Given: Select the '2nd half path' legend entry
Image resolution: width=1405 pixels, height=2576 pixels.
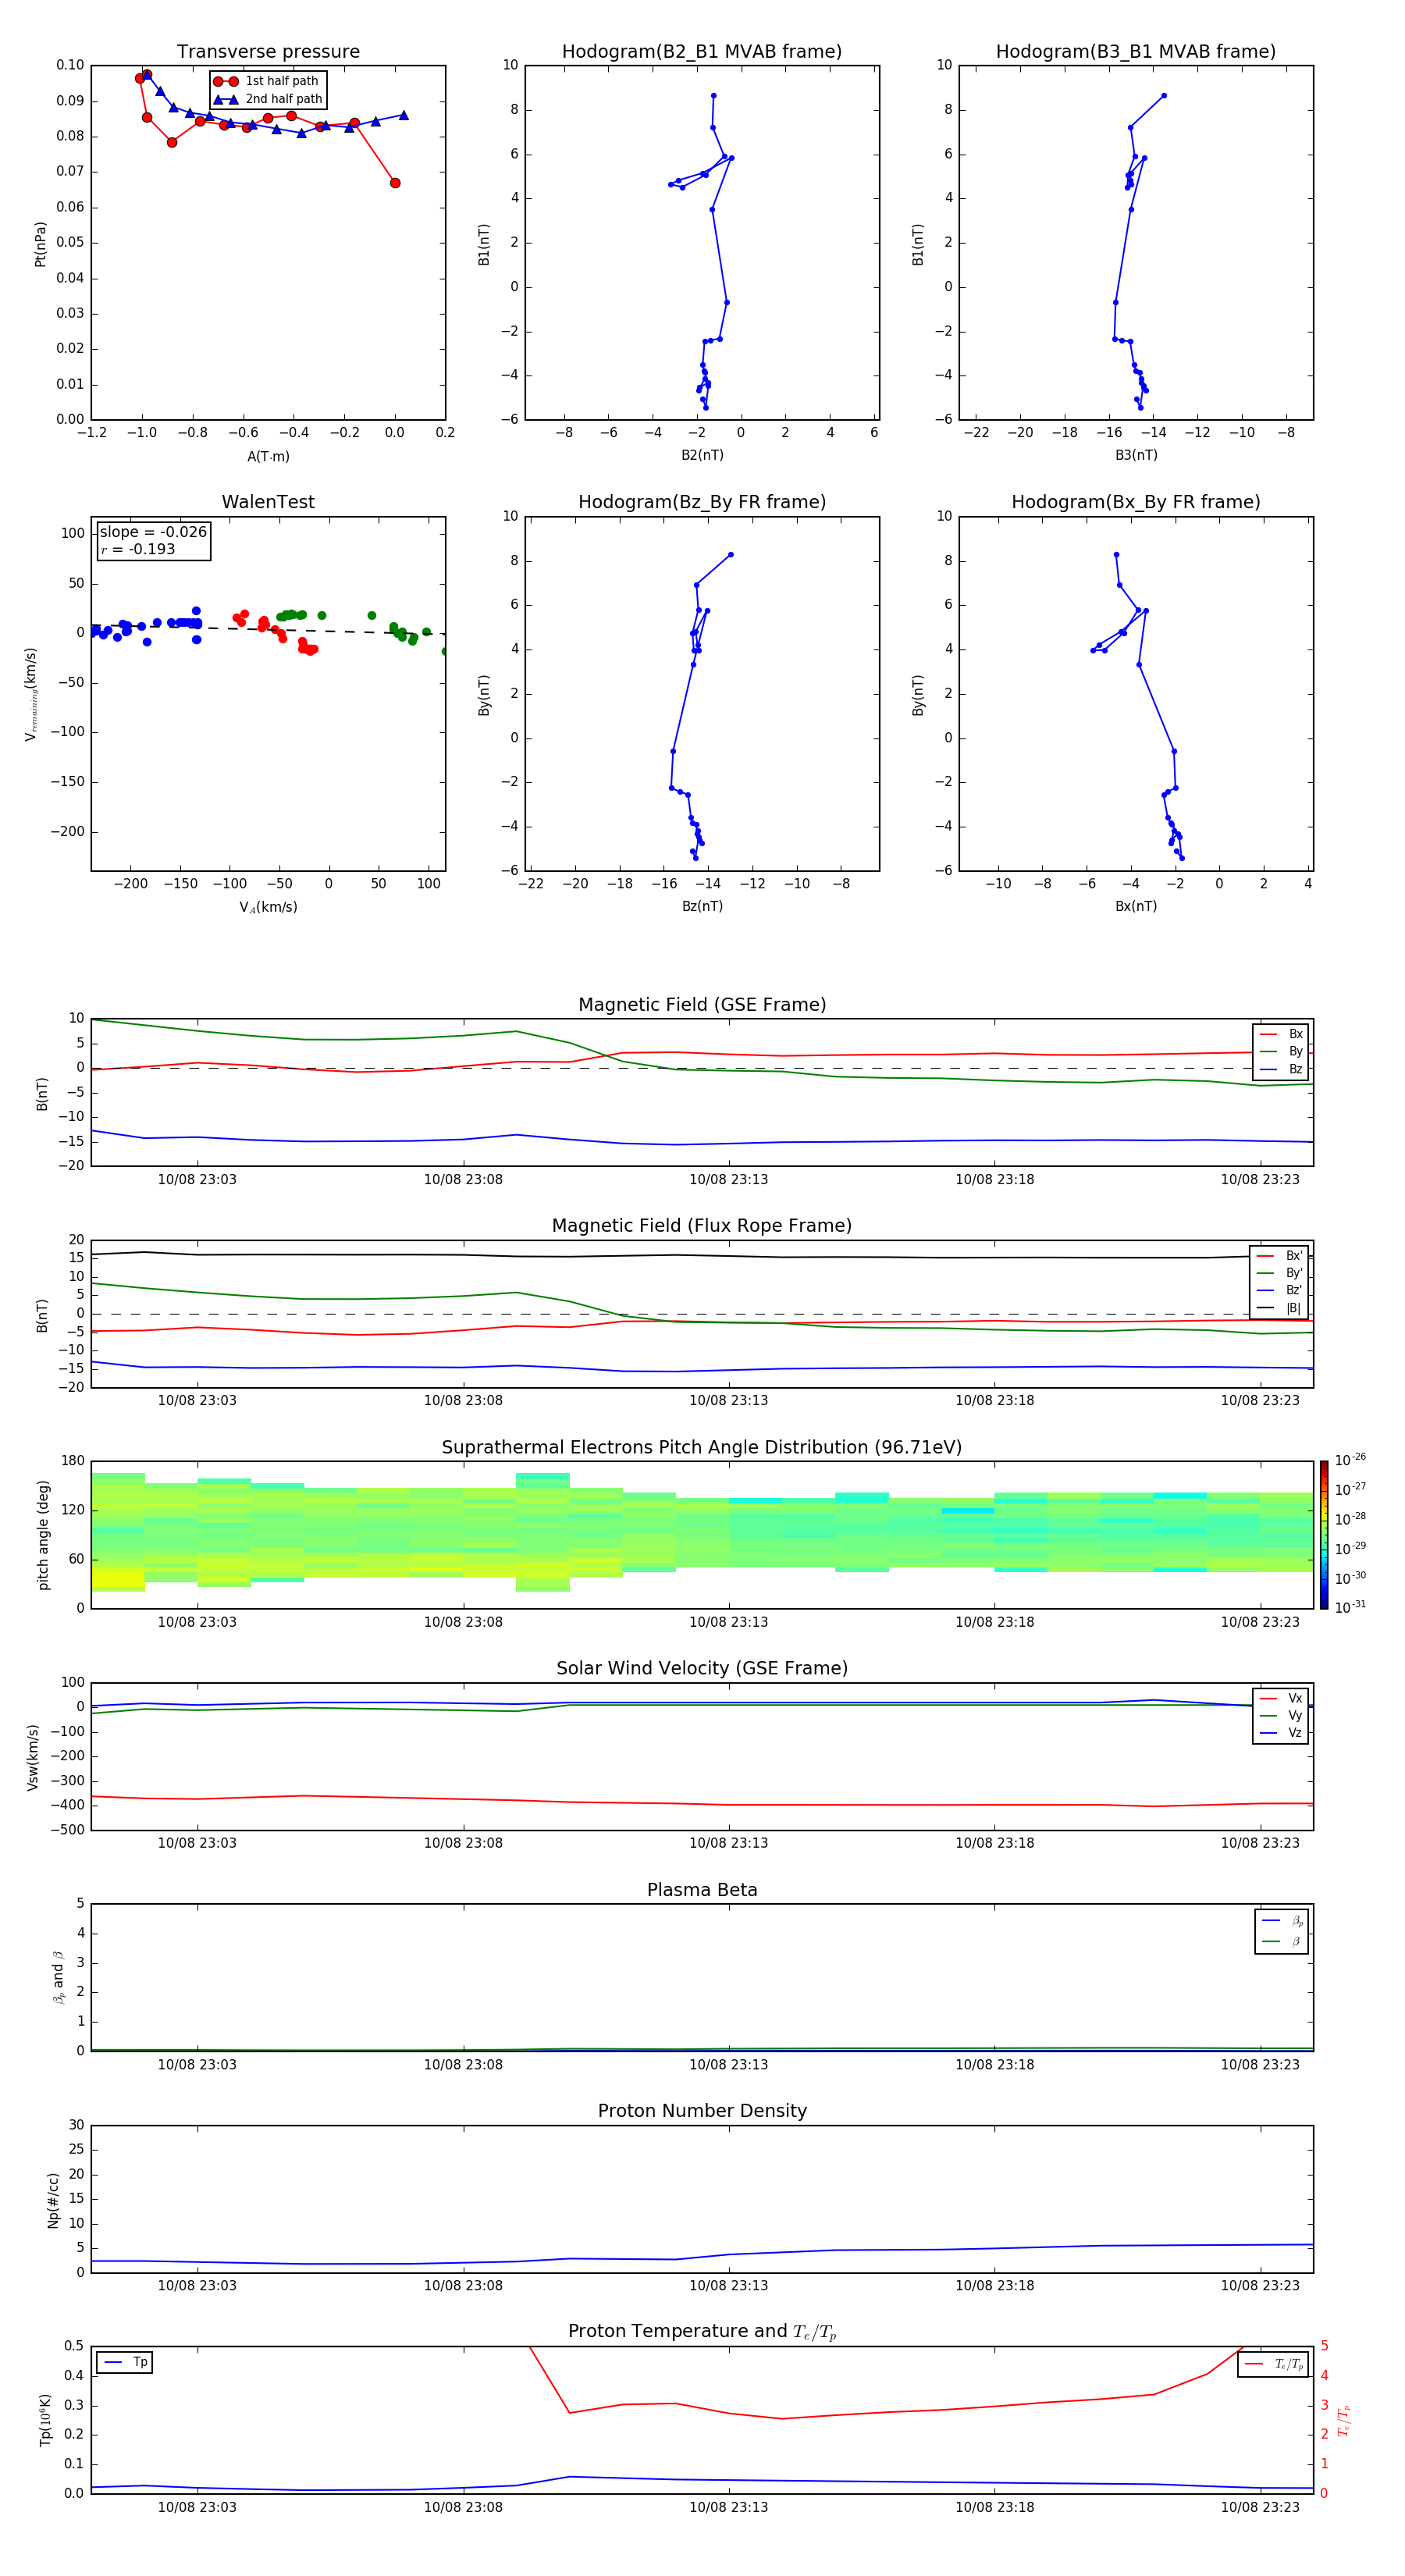Looking at the screenshot, I should 268,99.
